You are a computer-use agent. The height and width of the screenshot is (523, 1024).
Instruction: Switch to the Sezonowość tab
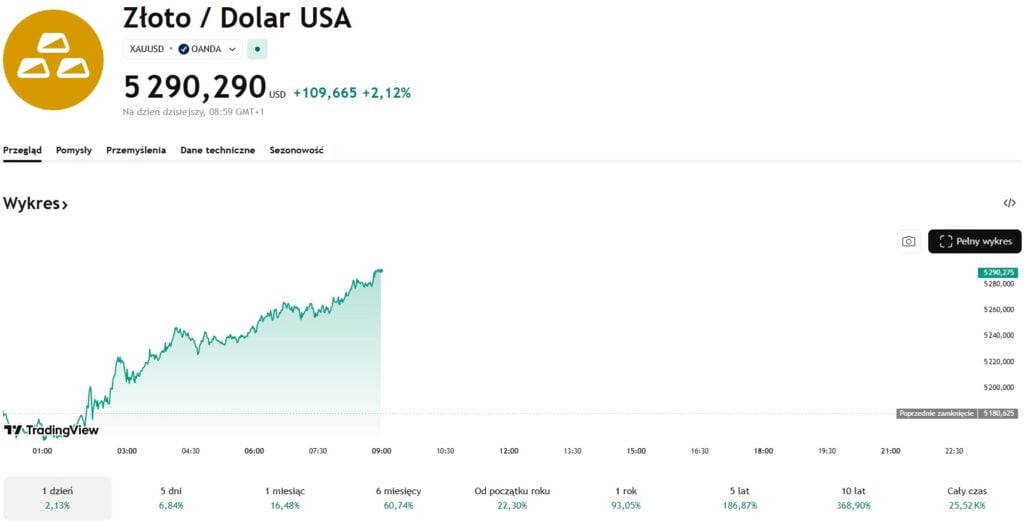coord(296,150)
